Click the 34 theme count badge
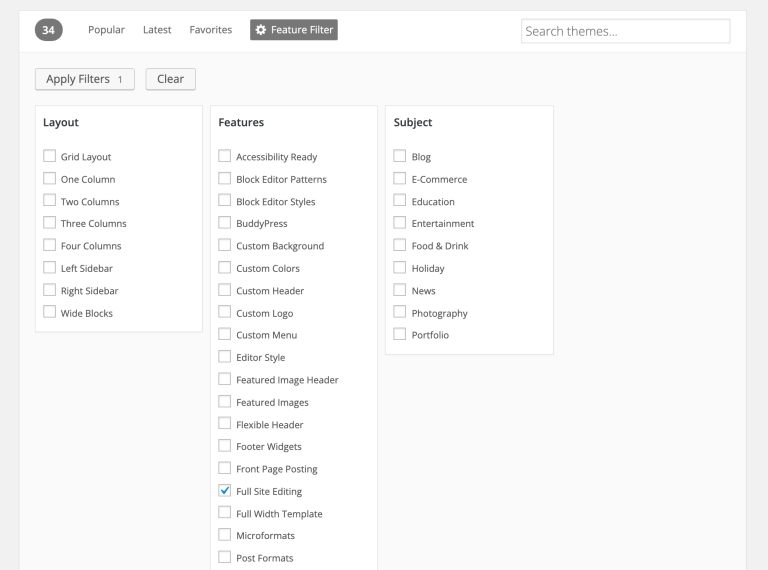Screen dimensions: 768x570 (x=48, y=30)
